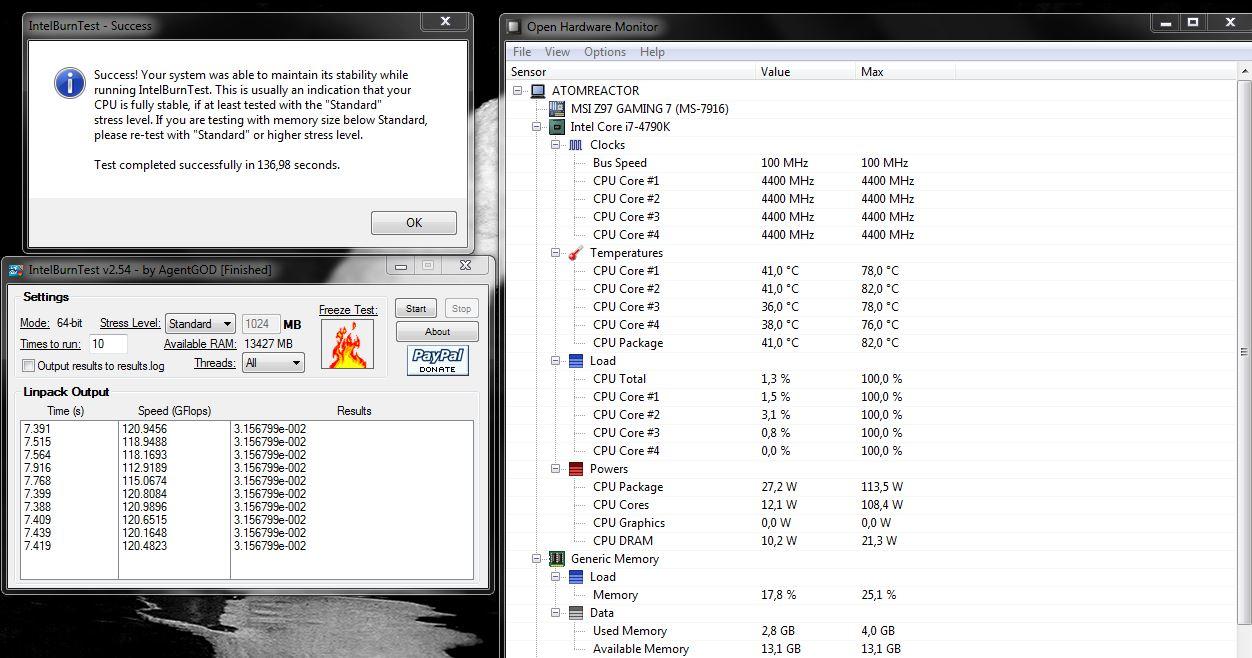Click the Clocks waveform icon

576,145
